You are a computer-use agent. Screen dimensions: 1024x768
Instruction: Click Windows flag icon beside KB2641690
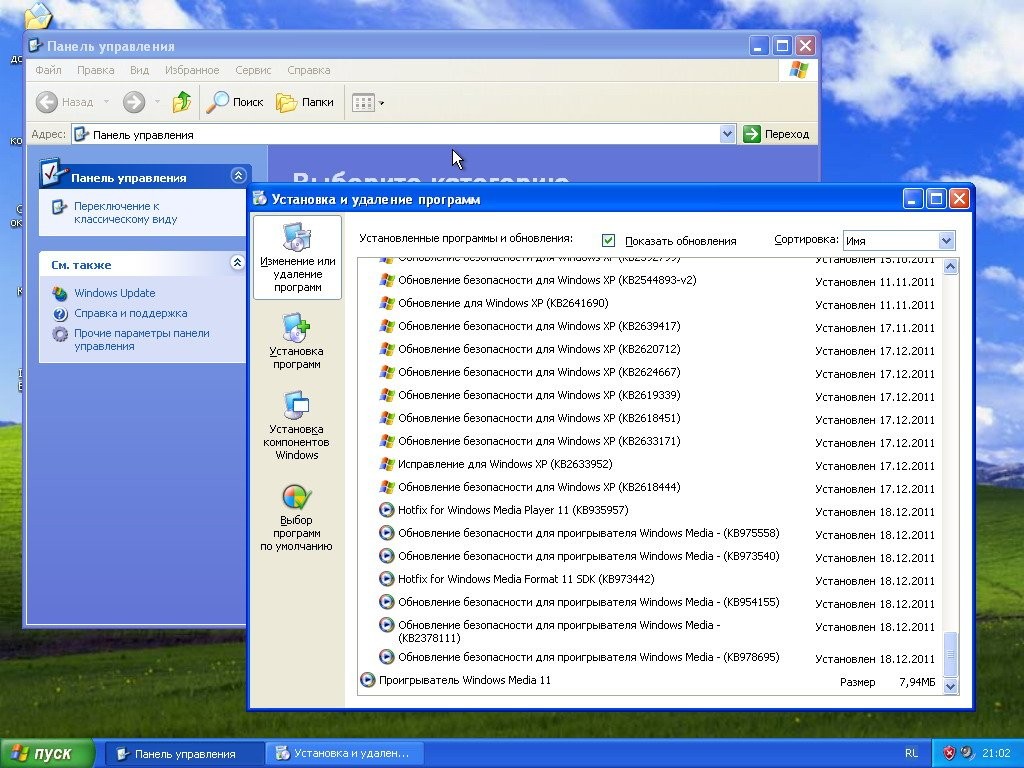(387, 303)
